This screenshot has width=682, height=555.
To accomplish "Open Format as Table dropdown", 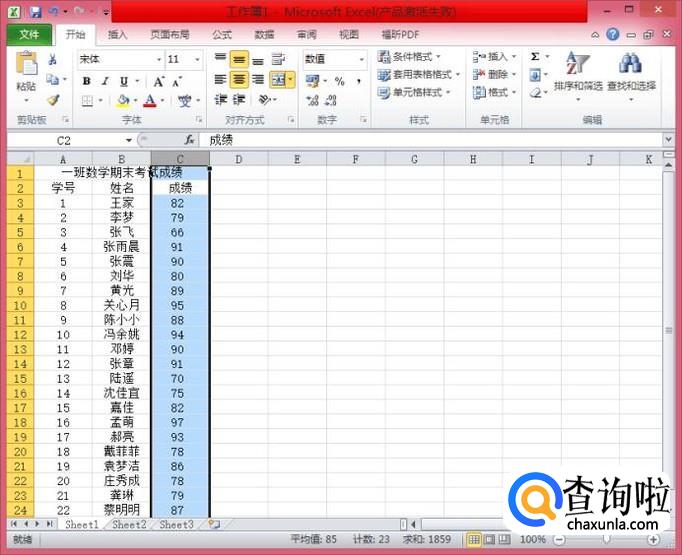I will pyautogui.click(x=418, y=74).
